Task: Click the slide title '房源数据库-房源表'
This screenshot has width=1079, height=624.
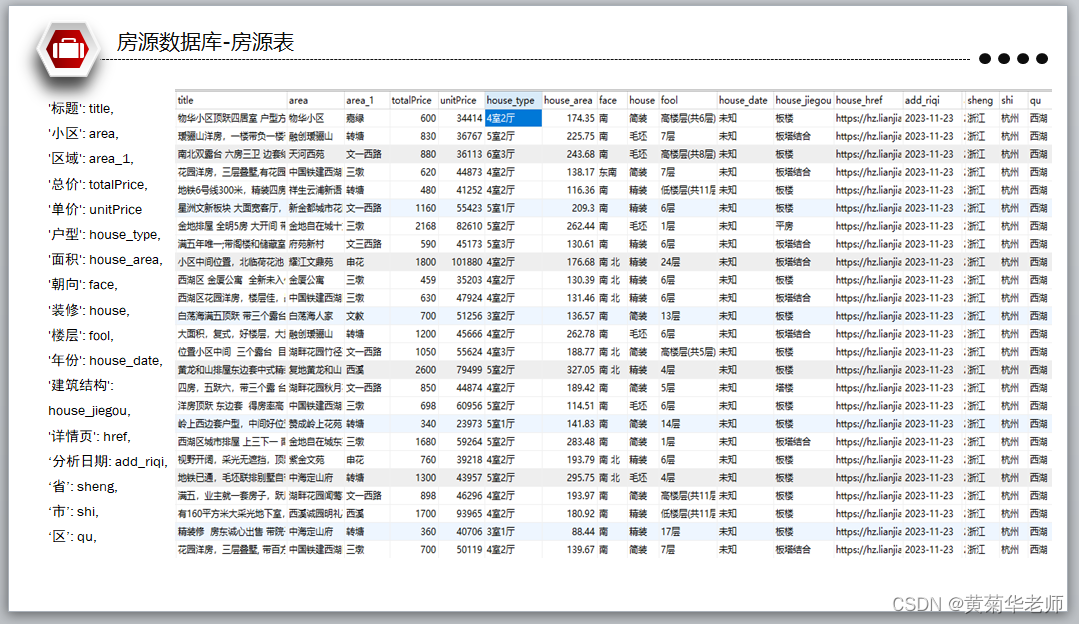Action: (x=205, y=42)
